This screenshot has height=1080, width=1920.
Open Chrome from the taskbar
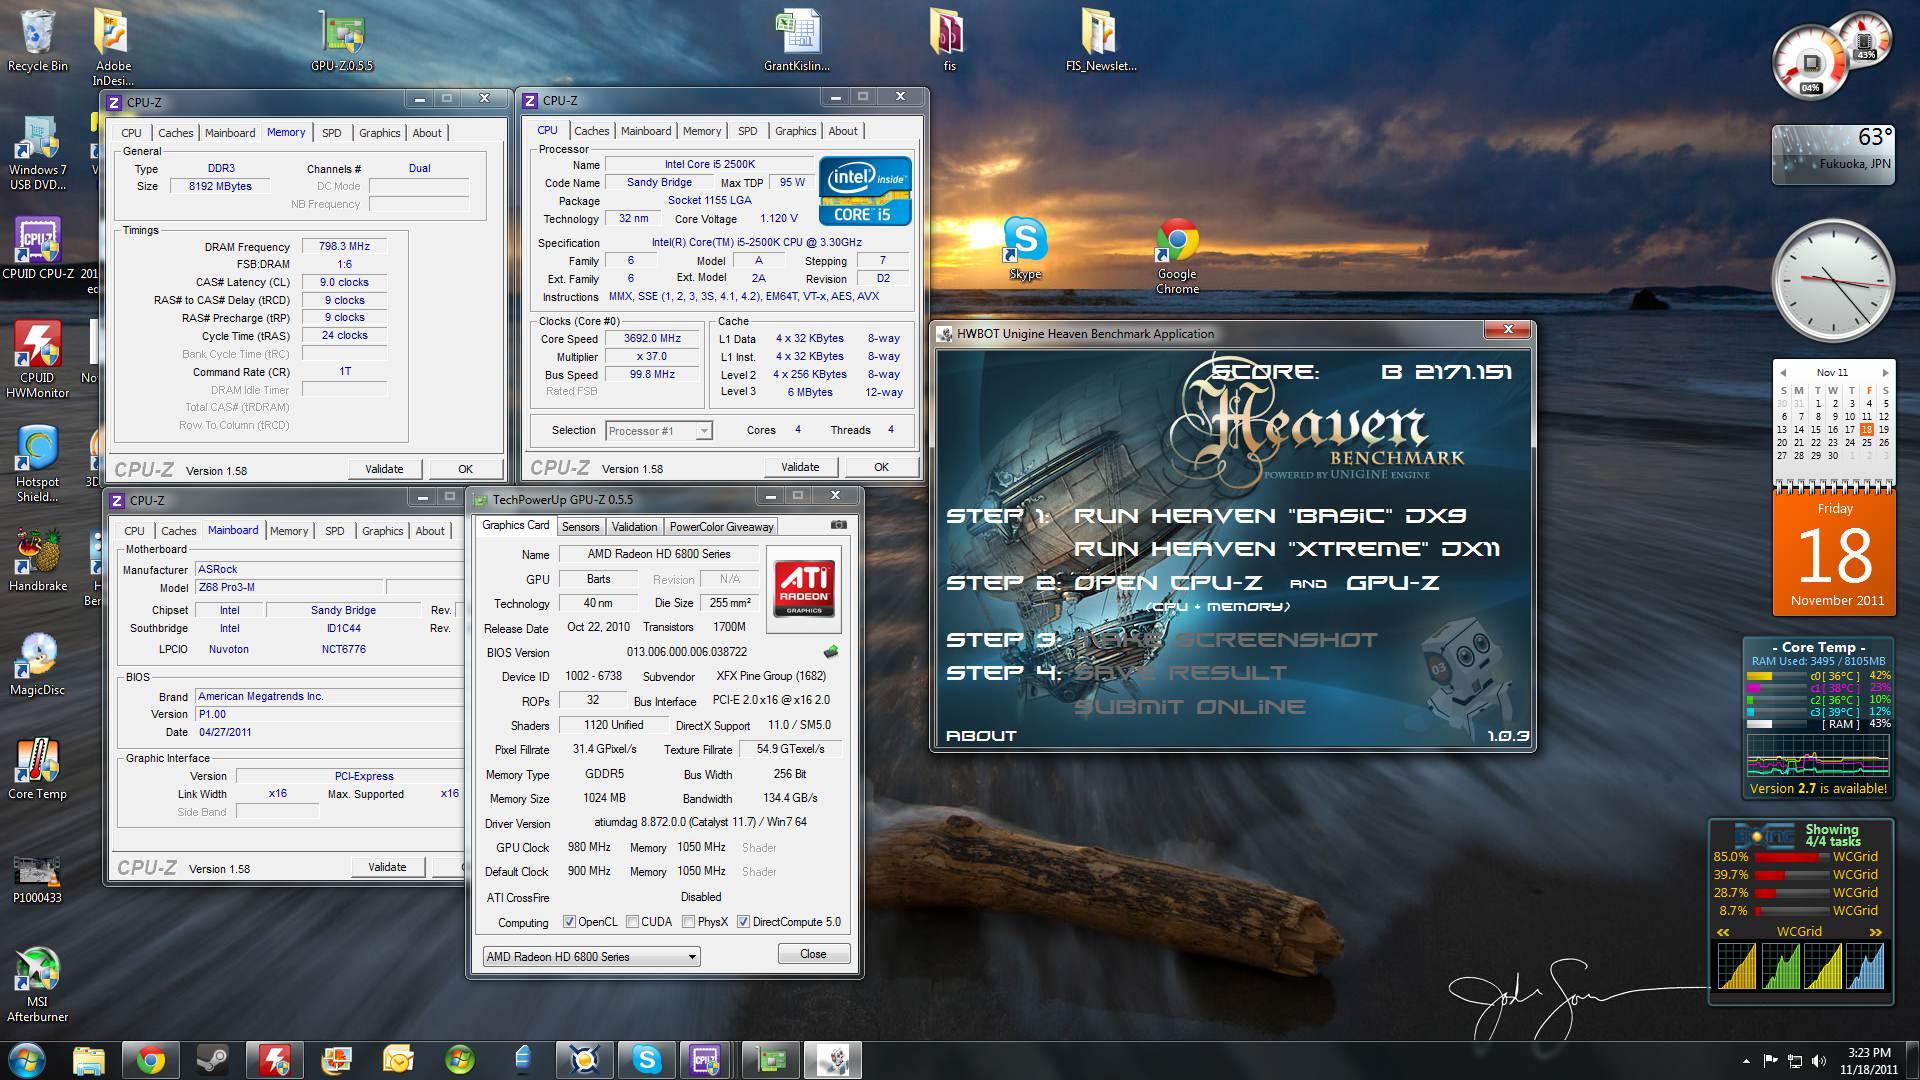pos(151,1059)
